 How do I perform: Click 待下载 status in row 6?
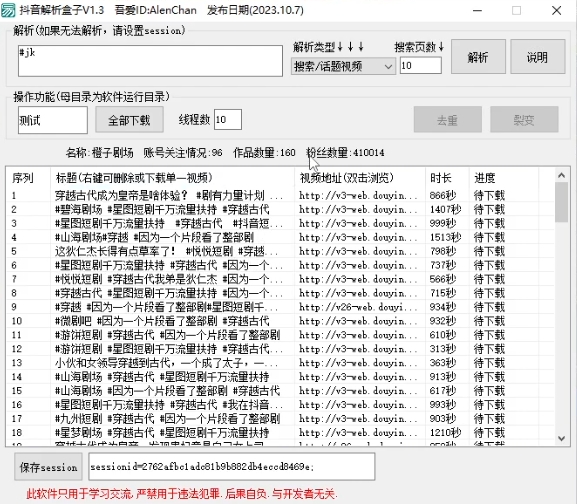coord(489,265)
